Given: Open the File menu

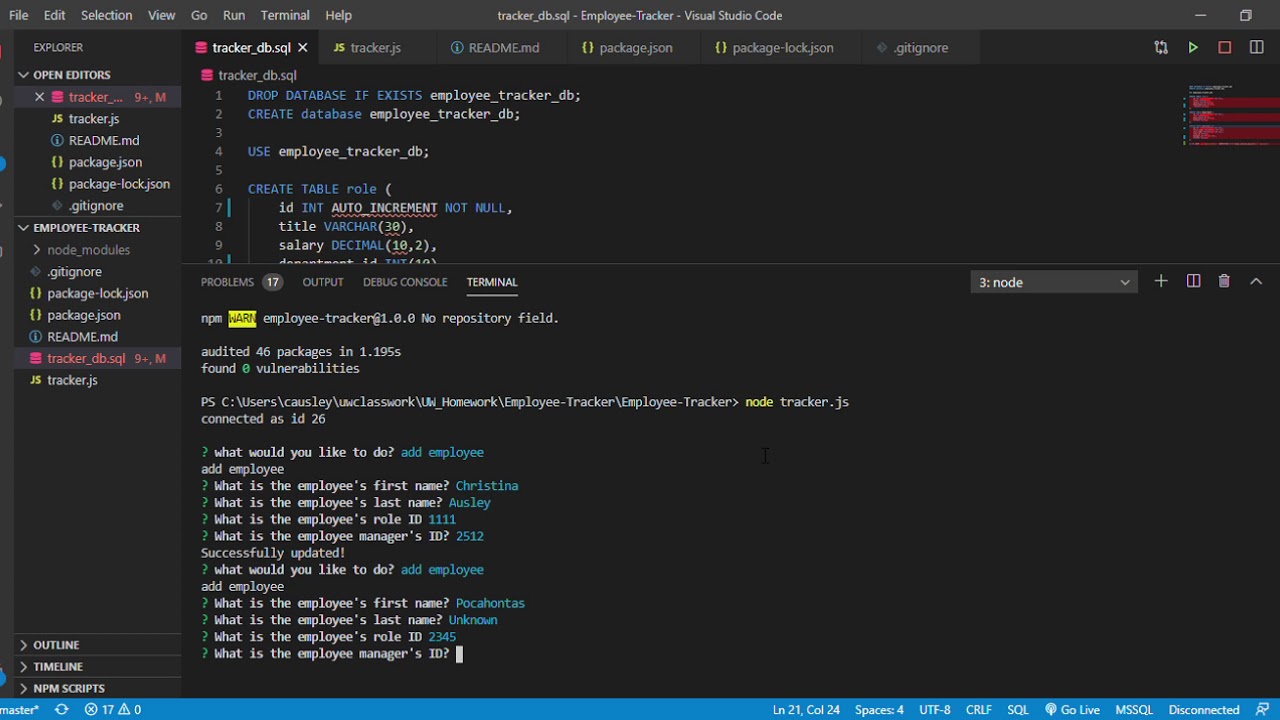Looking at the screenshot, I should coord(19,15).
